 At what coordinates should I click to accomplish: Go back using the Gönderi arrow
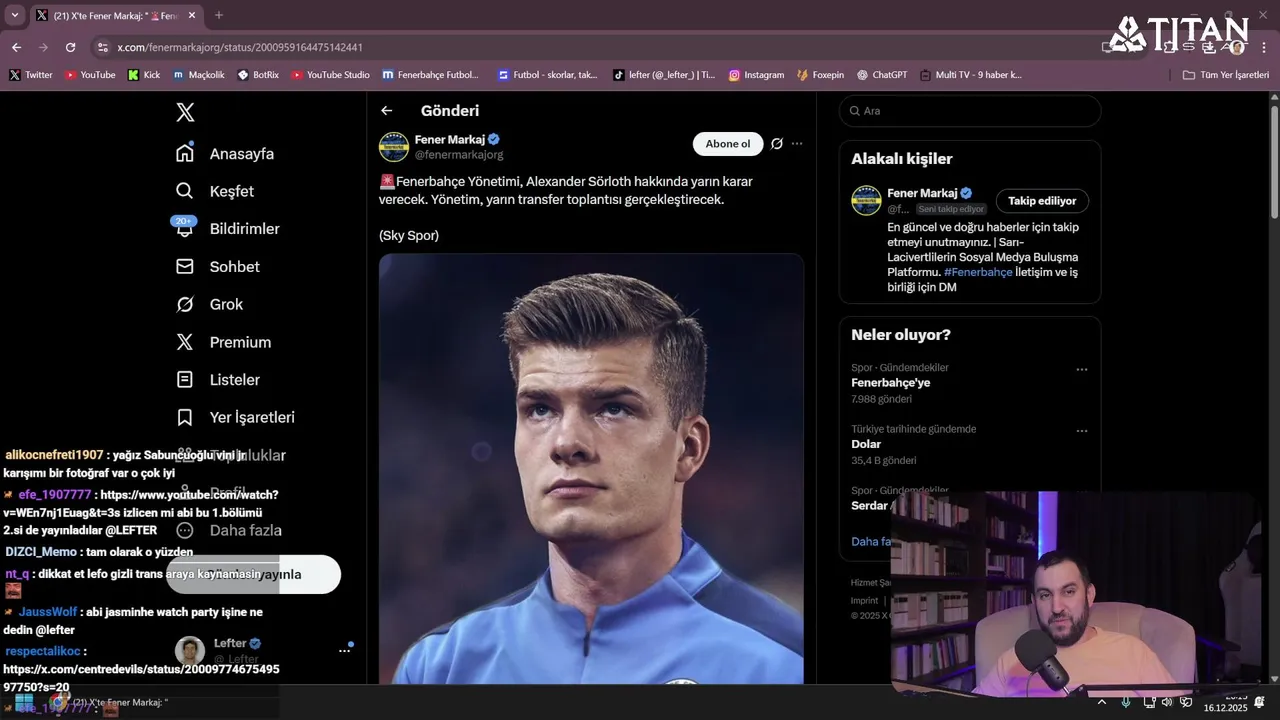point(387,111)
